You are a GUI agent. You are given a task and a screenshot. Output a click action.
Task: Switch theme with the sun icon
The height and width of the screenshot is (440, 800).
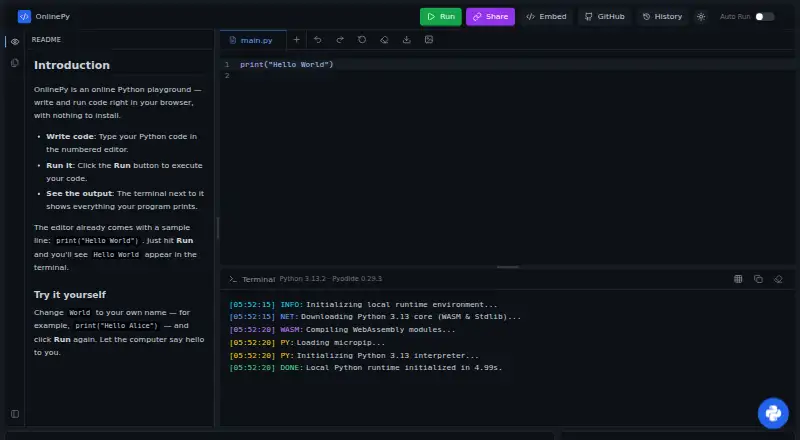point(701,16)
